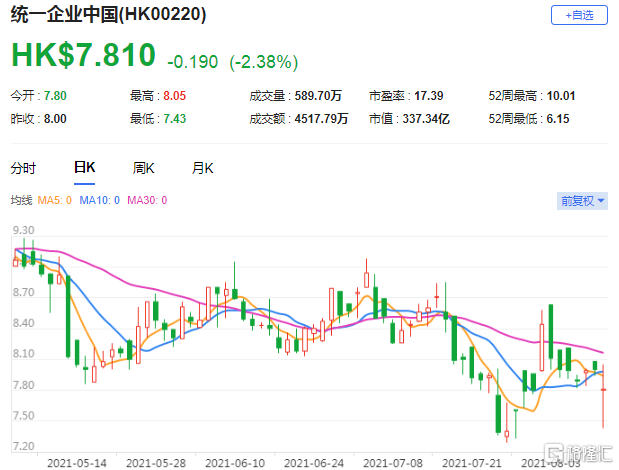This screenshot has height=470, width=619.
Task: Click 成交额 value 4517.79万
Action: point(321,119)
